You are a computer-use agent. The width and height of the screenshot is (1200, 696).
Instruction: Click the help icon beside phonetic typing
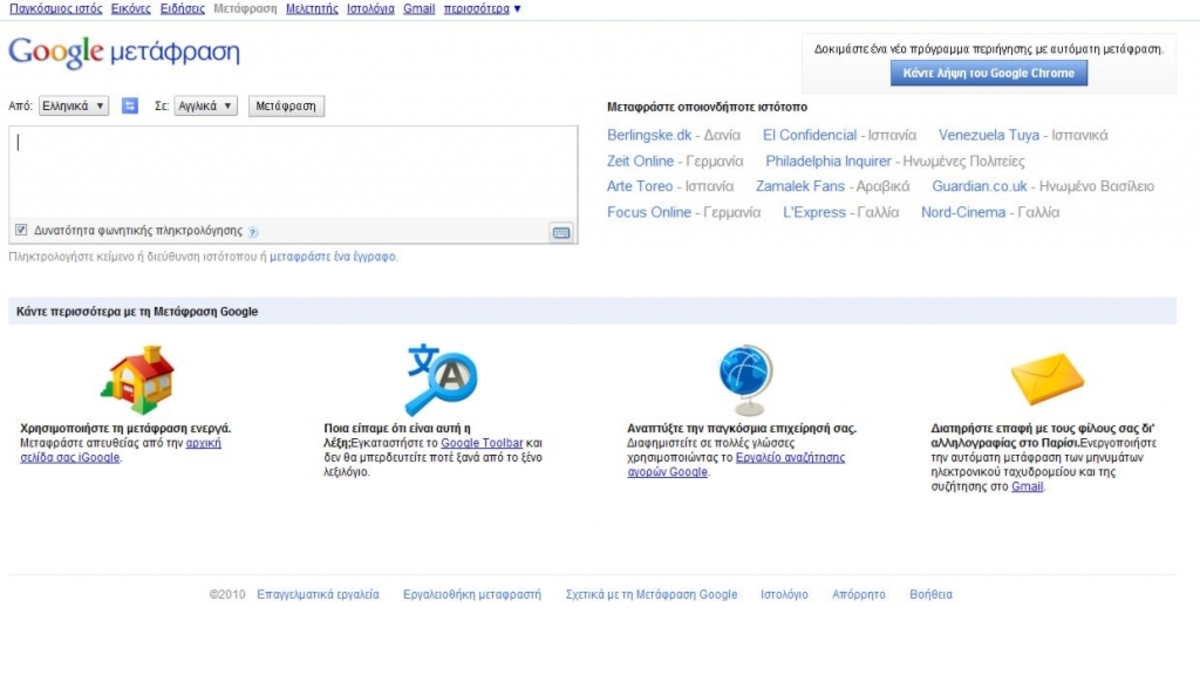[x=253, y=232]
